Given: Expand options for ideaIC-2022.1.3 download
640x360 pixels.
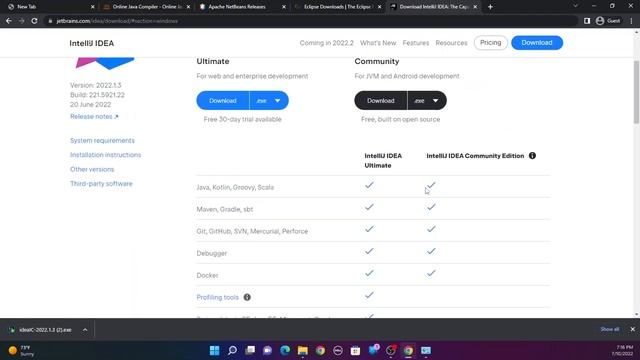Looking at the screenshot, I should pyautogui.click(x=85, y=329).
